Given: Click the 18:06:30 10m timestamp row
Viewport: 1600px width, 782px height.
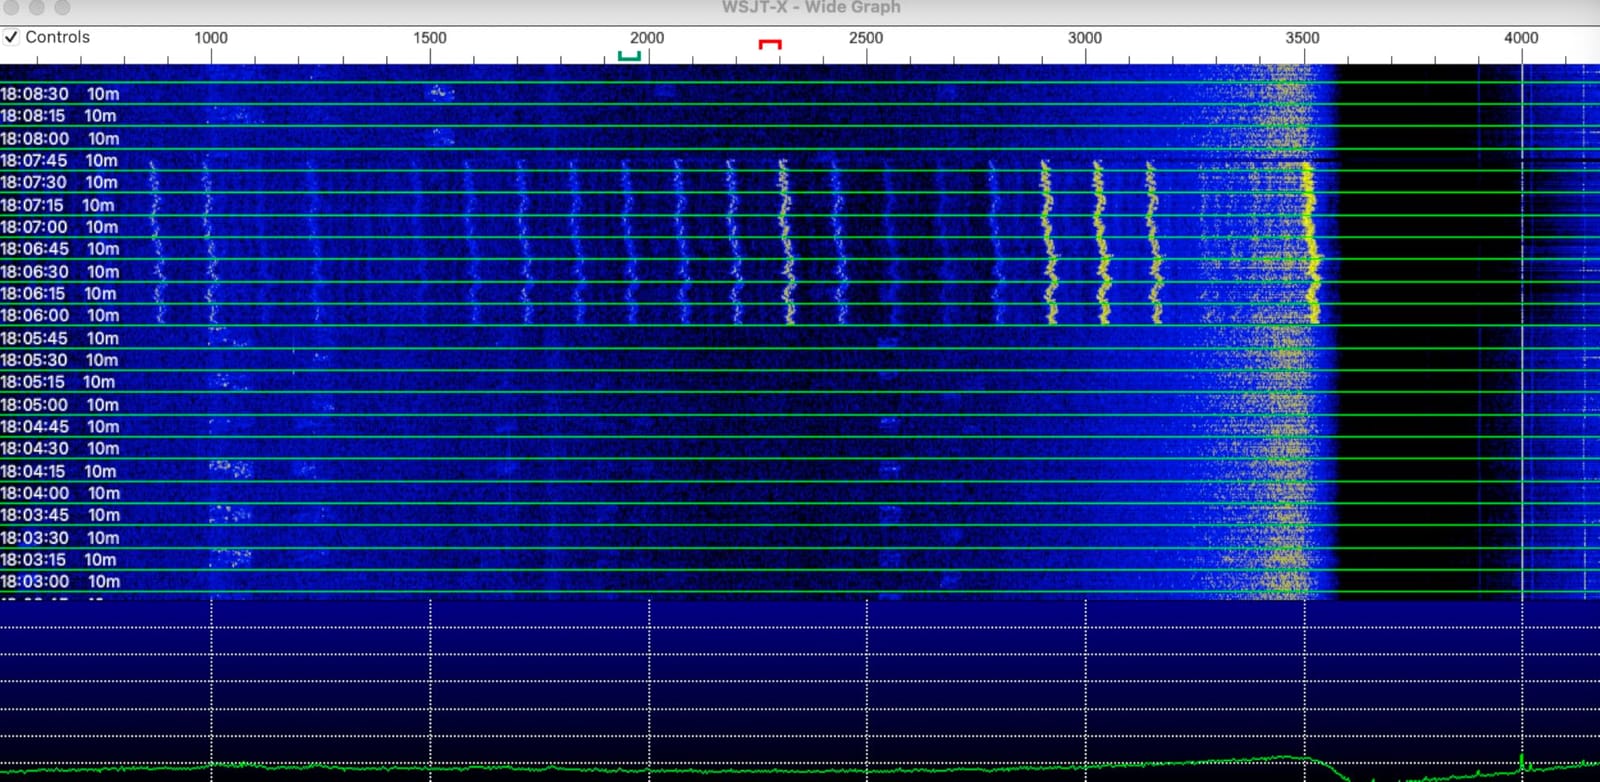Looking at the screenshot, I should 60,271.
